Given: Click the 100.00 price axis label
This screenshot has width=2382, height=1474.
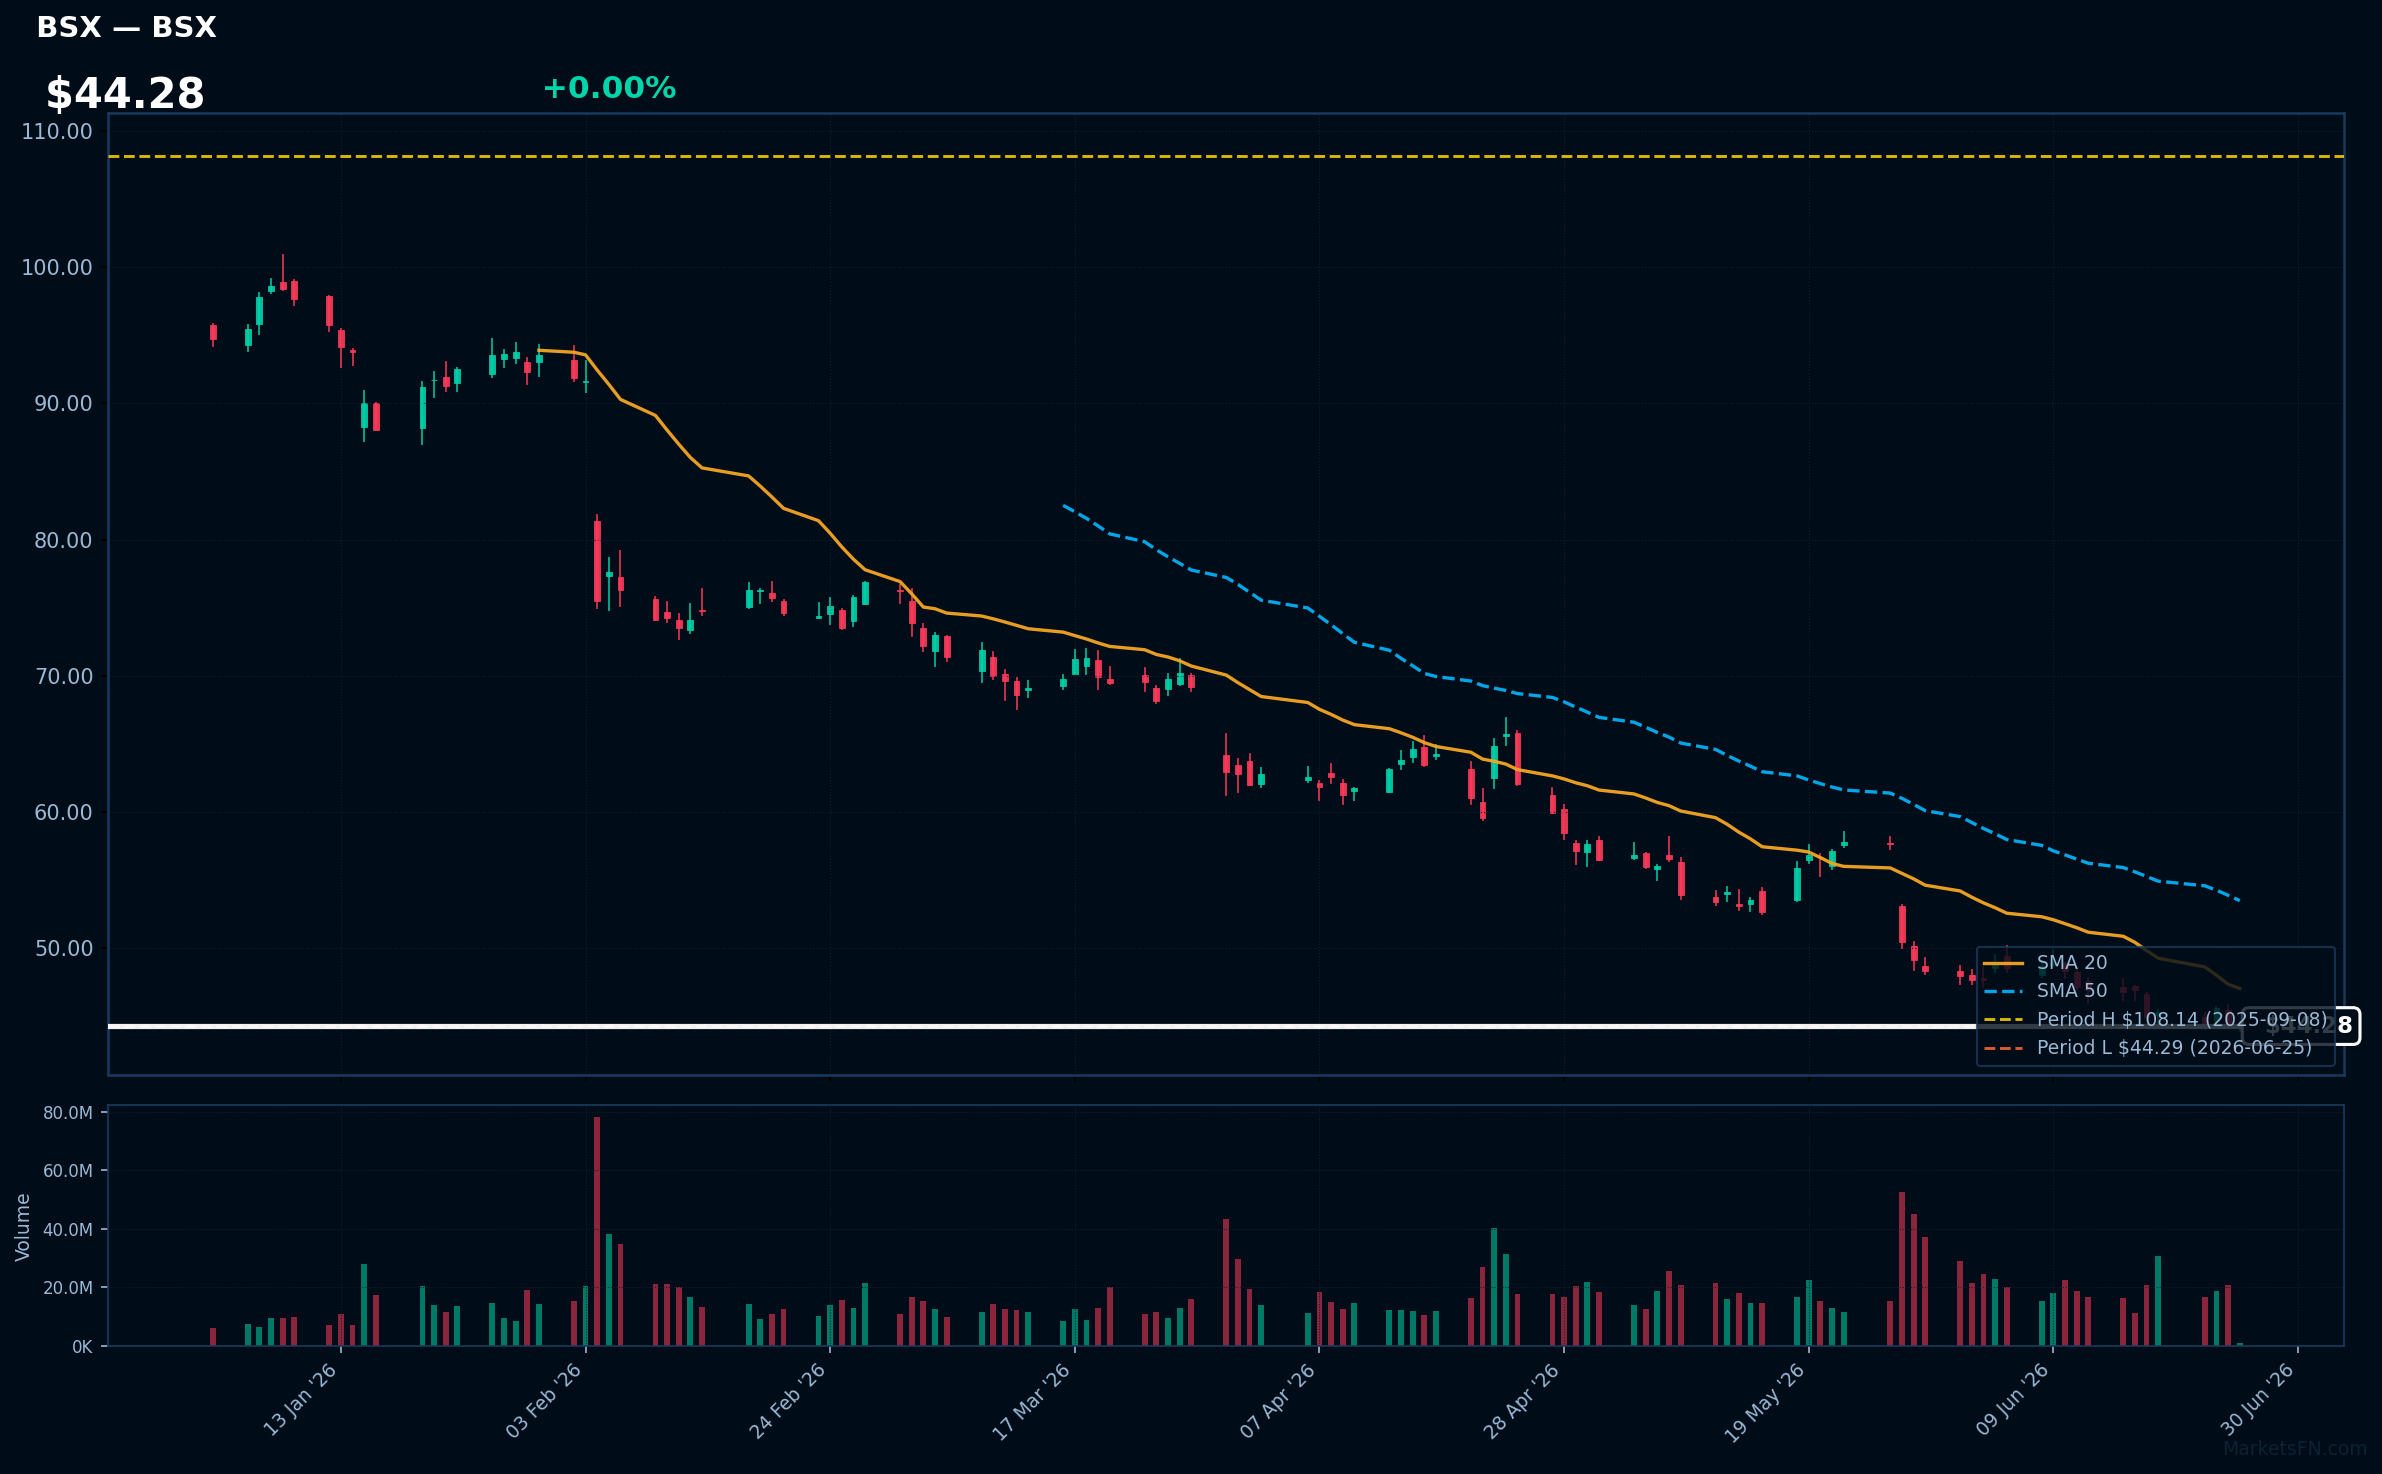Looking at the screenshot, I should (x=57, y=268).
